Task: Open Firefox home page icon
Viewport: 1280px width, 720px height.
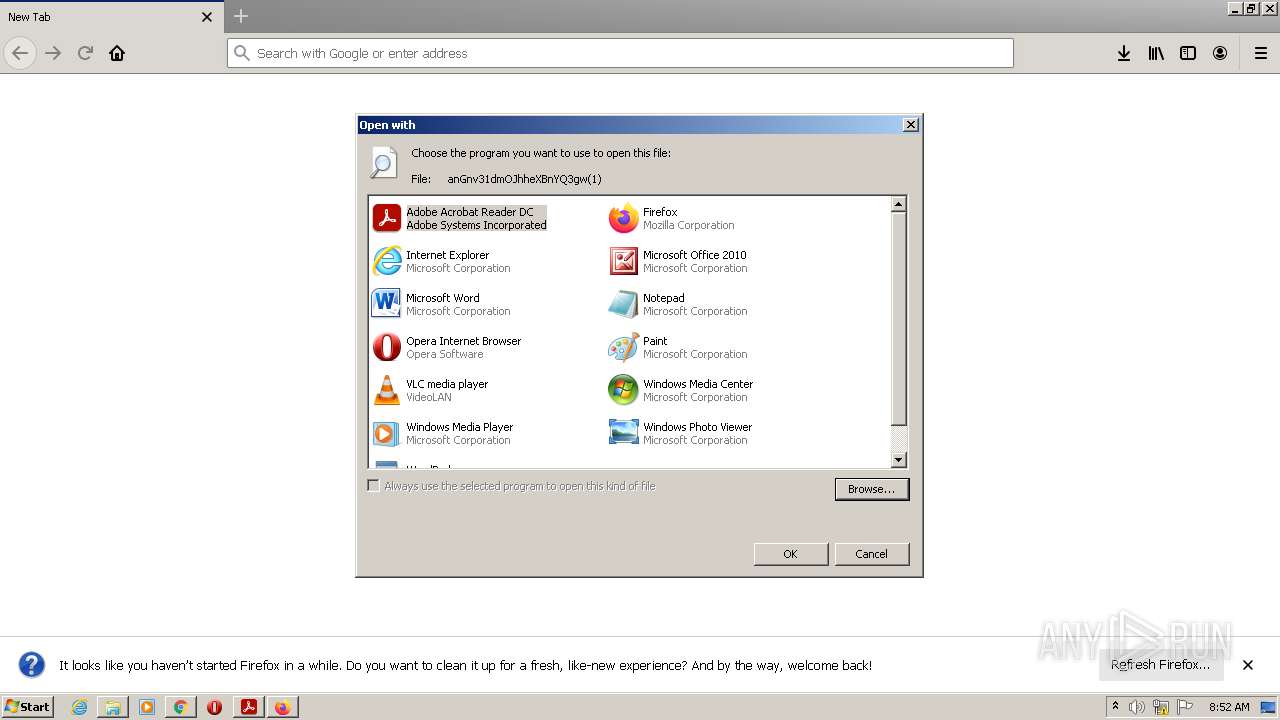Action: click(x=117, y=53)
